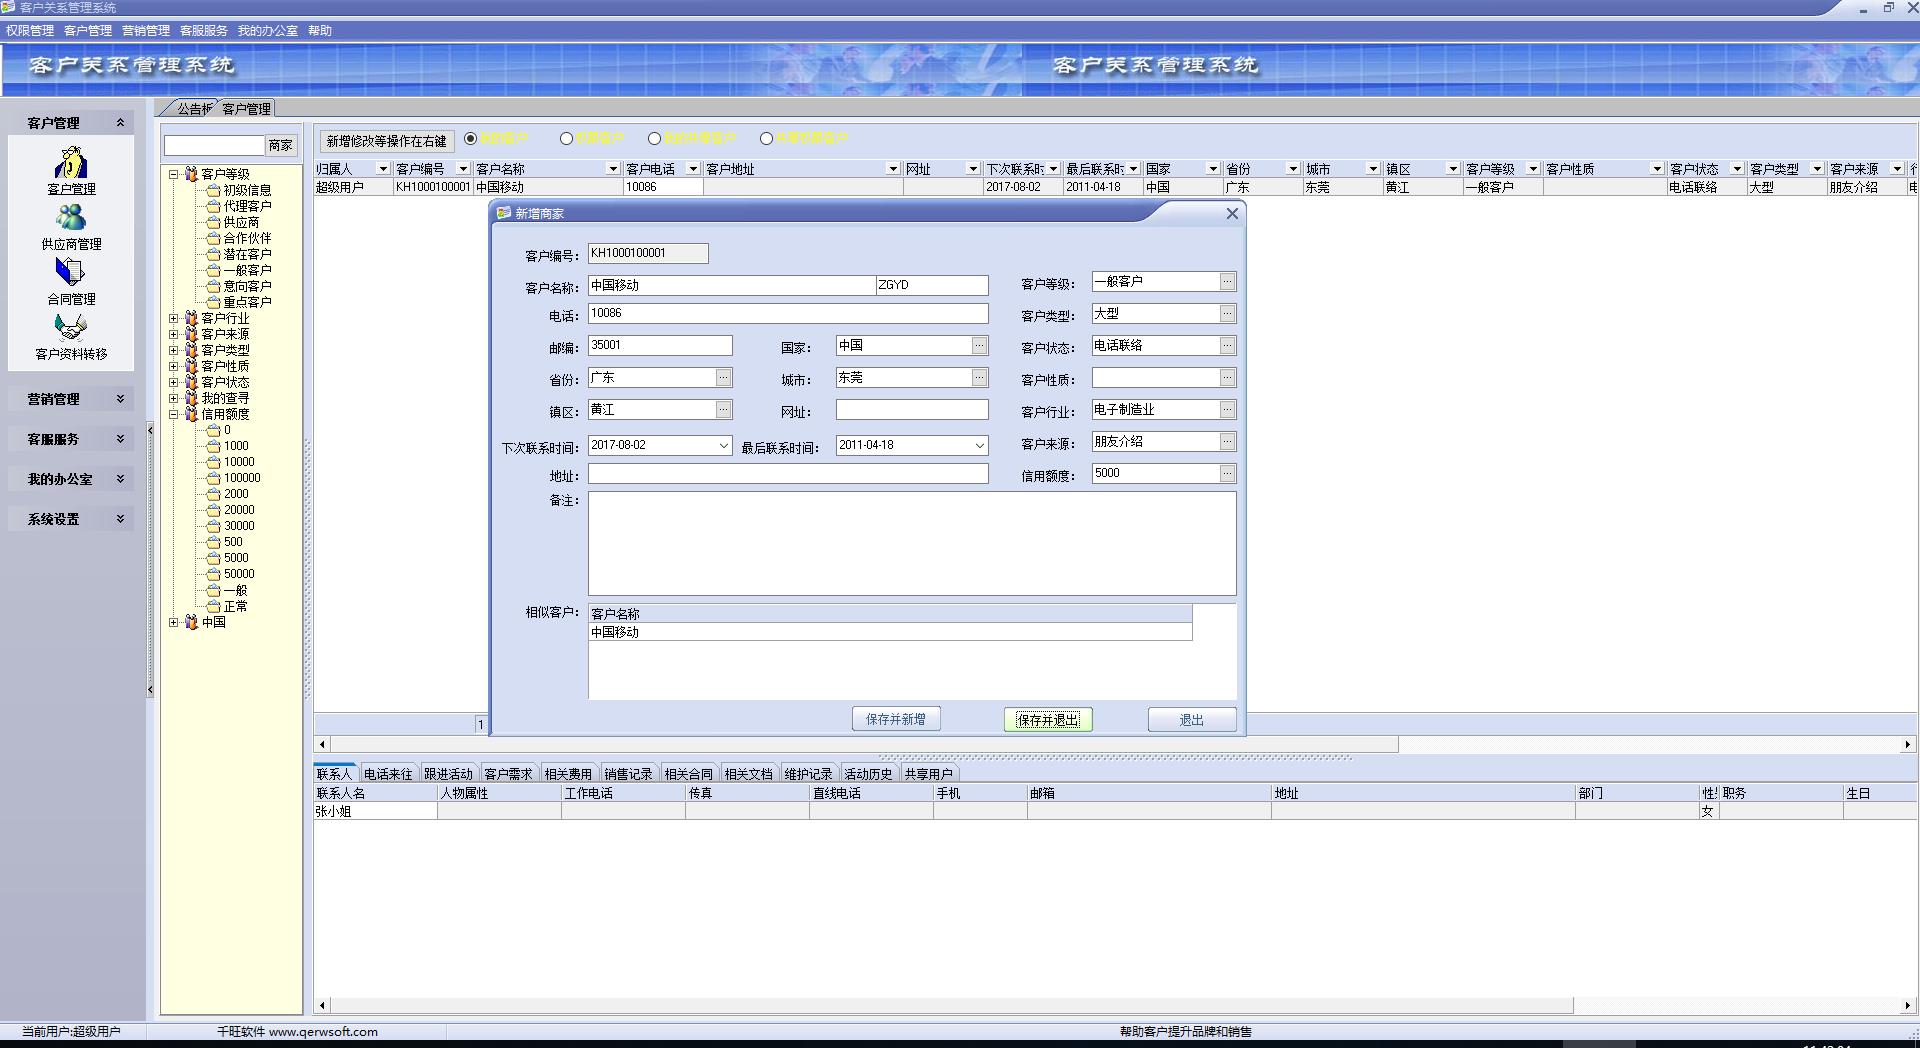Click the 潜在客户 folder icon
This screenshot has height=1048, width=1920.
pos(213,254)
